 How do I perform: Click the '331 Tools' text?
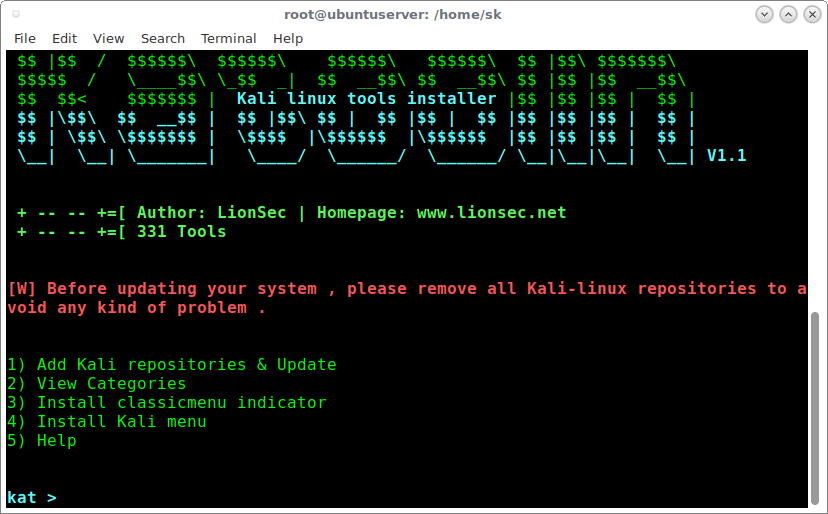[x=181, y=231]
